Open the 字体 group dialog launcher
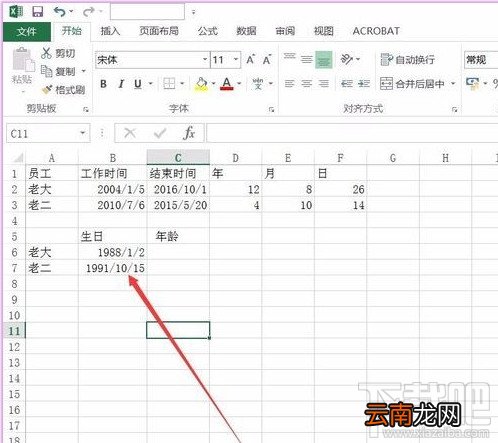Viewport: 498px width, 443px height. pyautogui.click(x=272, y=109)
